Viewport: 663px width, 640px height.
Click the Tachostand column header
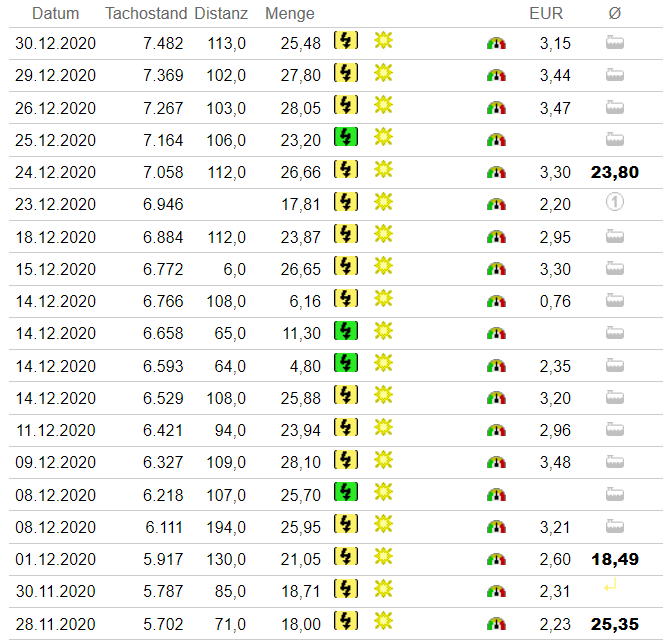click(x=146, y=13)
